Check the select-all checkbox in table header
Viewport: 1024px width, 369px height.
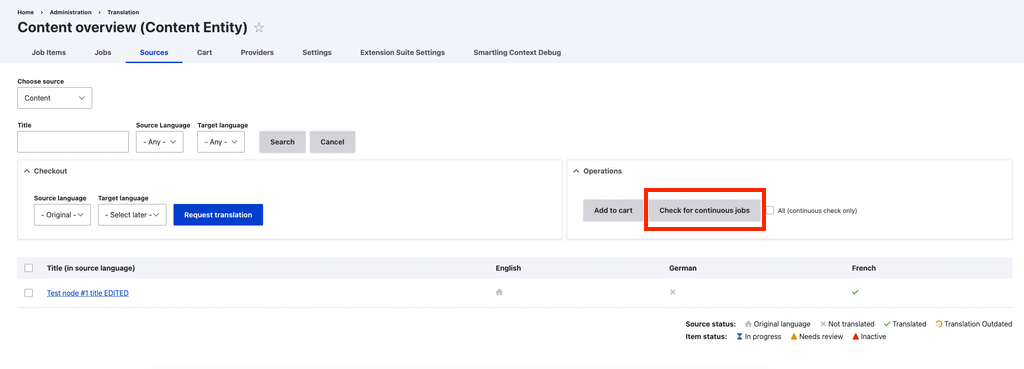tap(28, 268)
